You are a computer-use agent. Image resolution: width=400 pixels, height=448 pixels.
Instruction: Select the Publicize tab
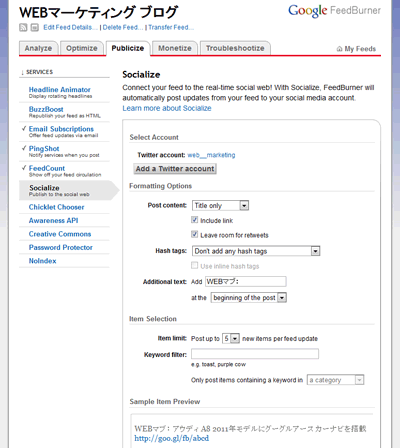click(128, 48)
